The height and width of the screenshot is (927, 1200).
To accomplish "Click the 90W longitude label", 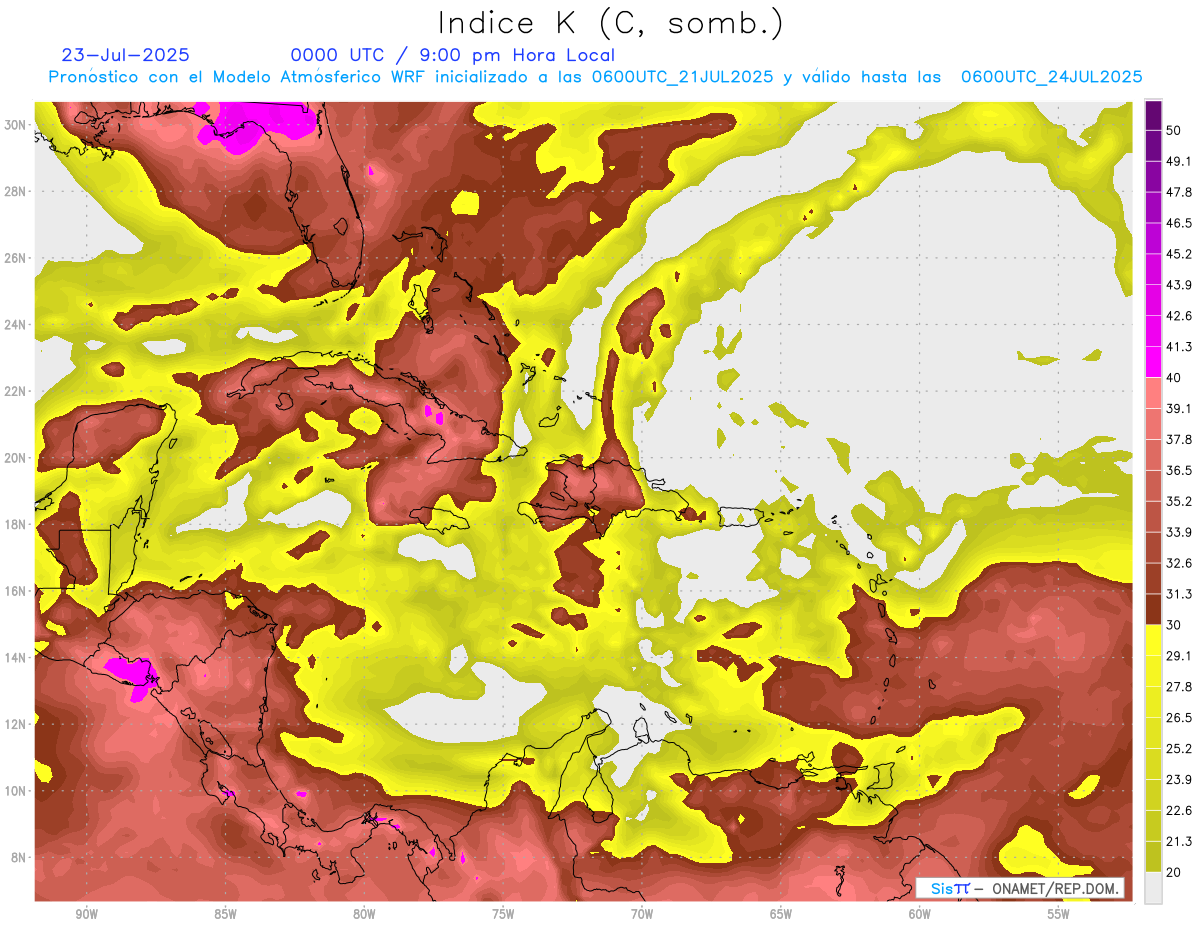I will tap(86, 914).
